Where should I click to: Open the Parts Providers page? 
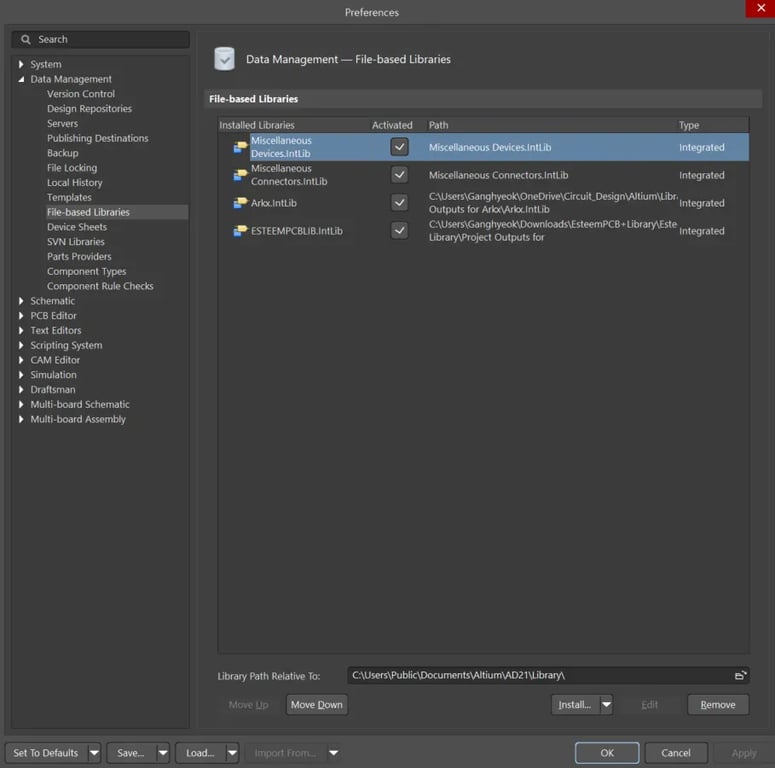click(79, 257)
